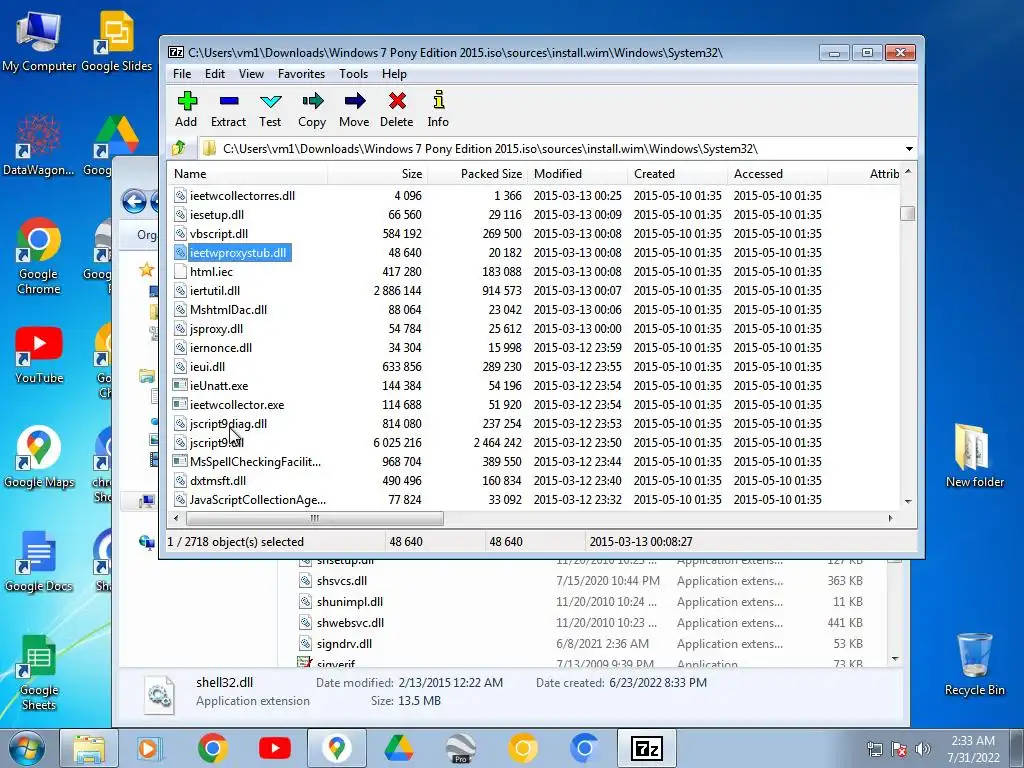Select file vbscript.dll
The height and width of the screenshot is (768, 1024).
[x=219, y=233]
